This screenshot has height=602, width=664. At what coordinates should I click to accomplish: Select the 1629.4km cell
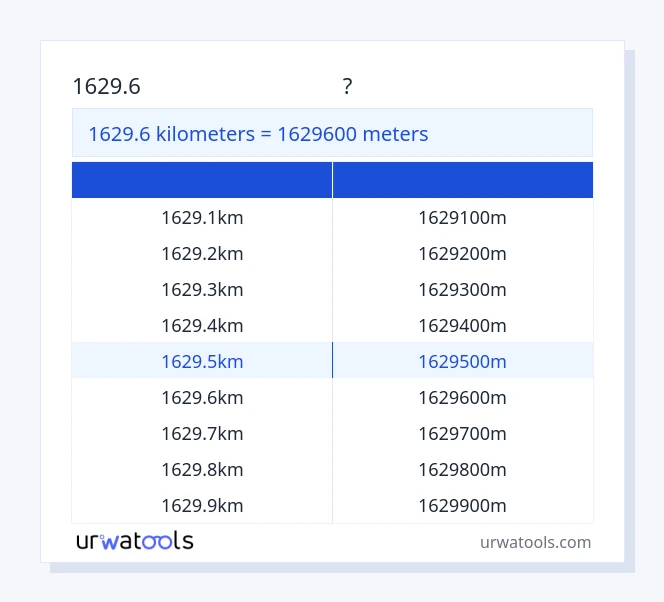coord(202,325)
